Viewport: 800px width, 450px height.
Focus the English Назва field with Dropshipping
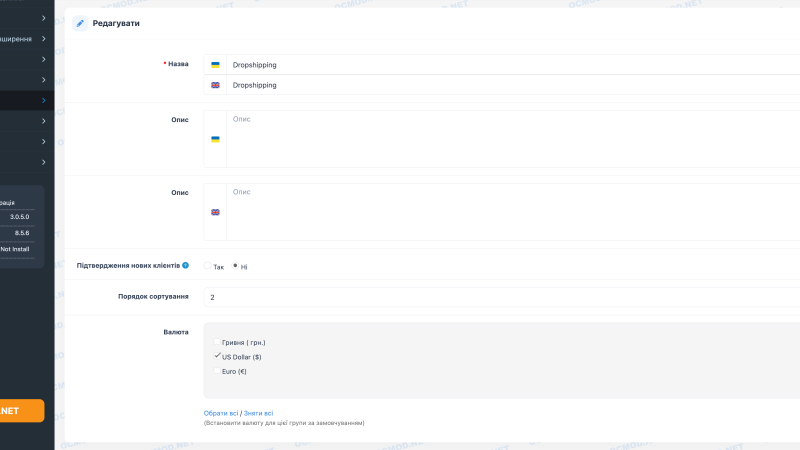pyautogui.click(x=513, y=85)
